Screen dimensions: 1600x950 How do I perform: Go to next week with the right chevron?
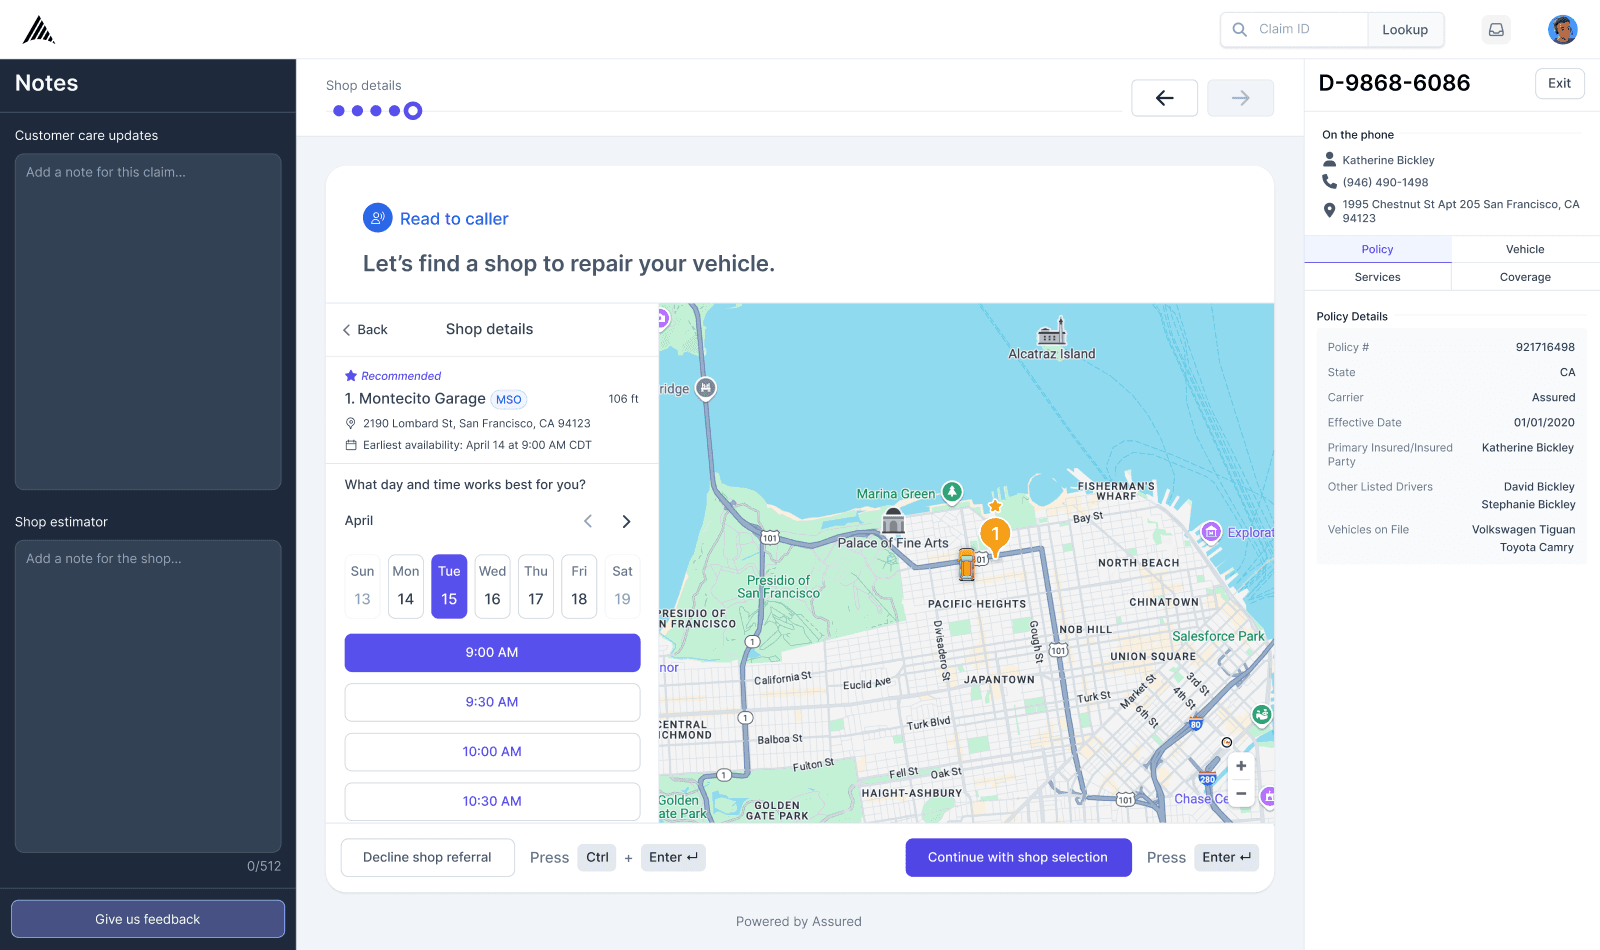[626, 521]
